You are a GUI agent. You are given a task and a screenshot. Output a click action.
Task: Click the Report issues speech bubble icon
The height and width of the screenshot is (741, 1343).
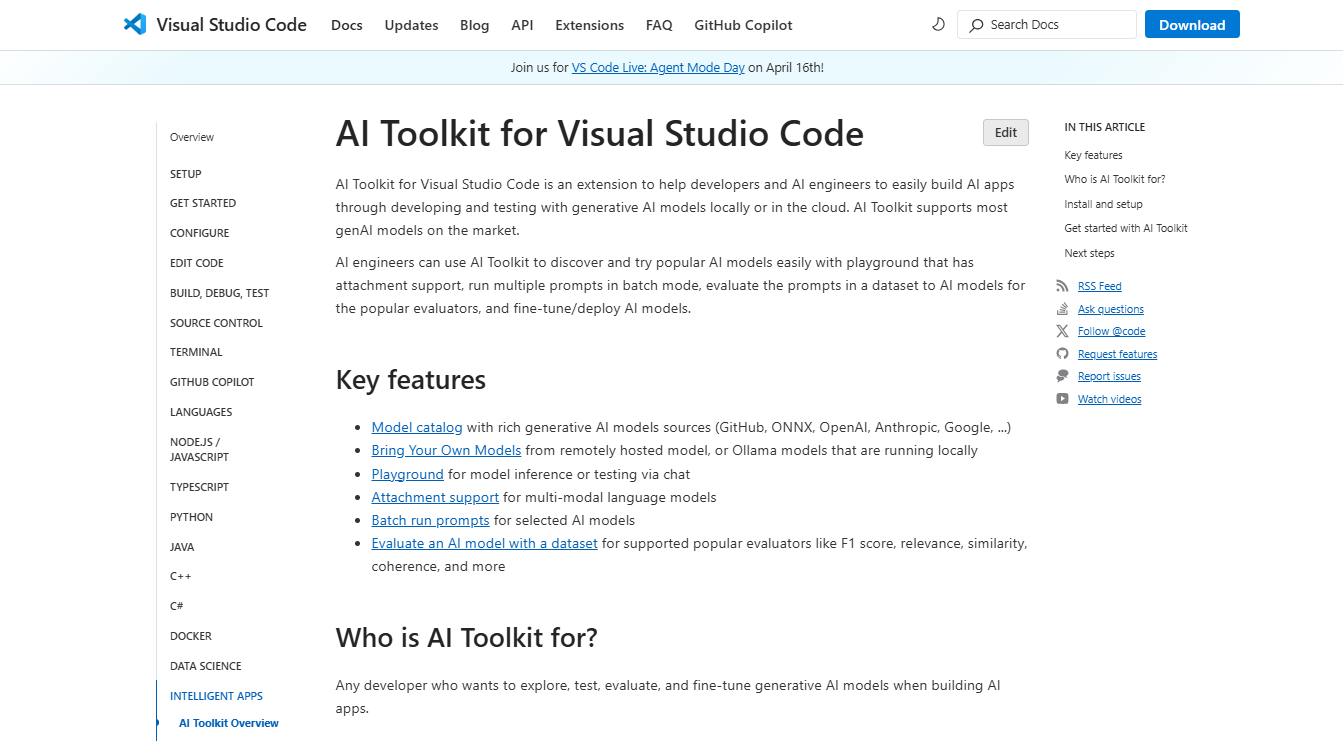[x=1062, y=376]
